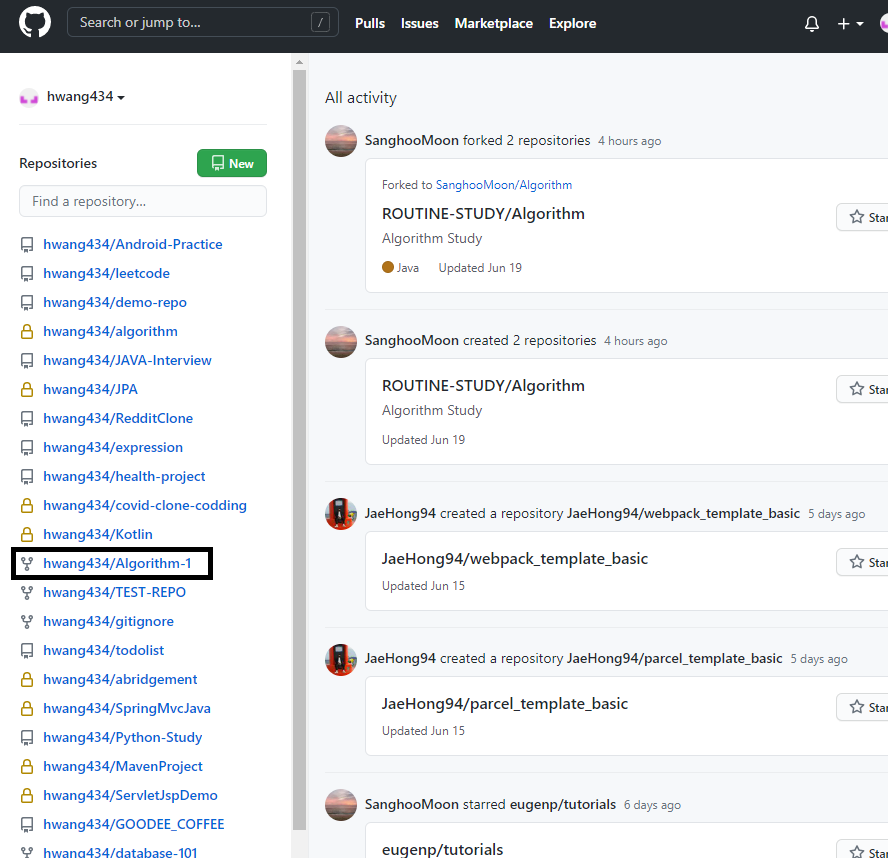Open Marketplace from the header

pos(493,23)
